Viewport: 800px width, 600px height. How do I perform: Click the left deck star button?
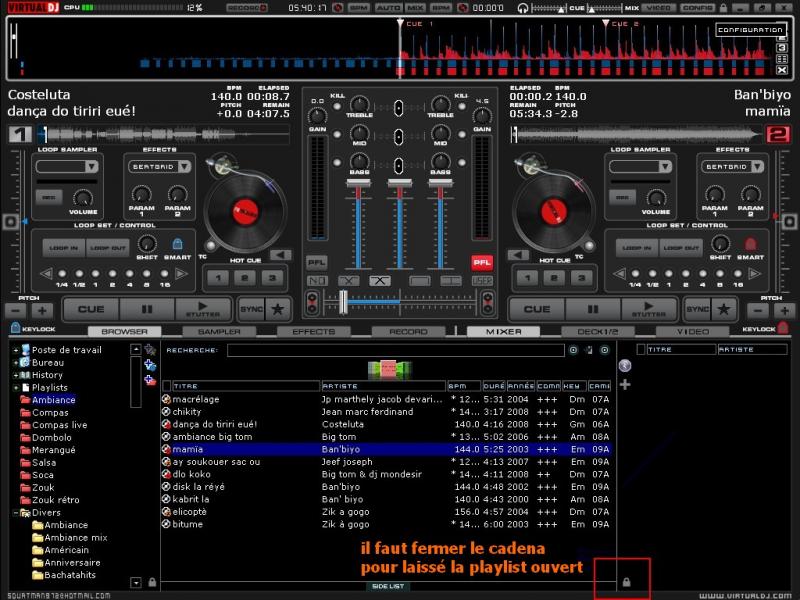coord(278,309)
